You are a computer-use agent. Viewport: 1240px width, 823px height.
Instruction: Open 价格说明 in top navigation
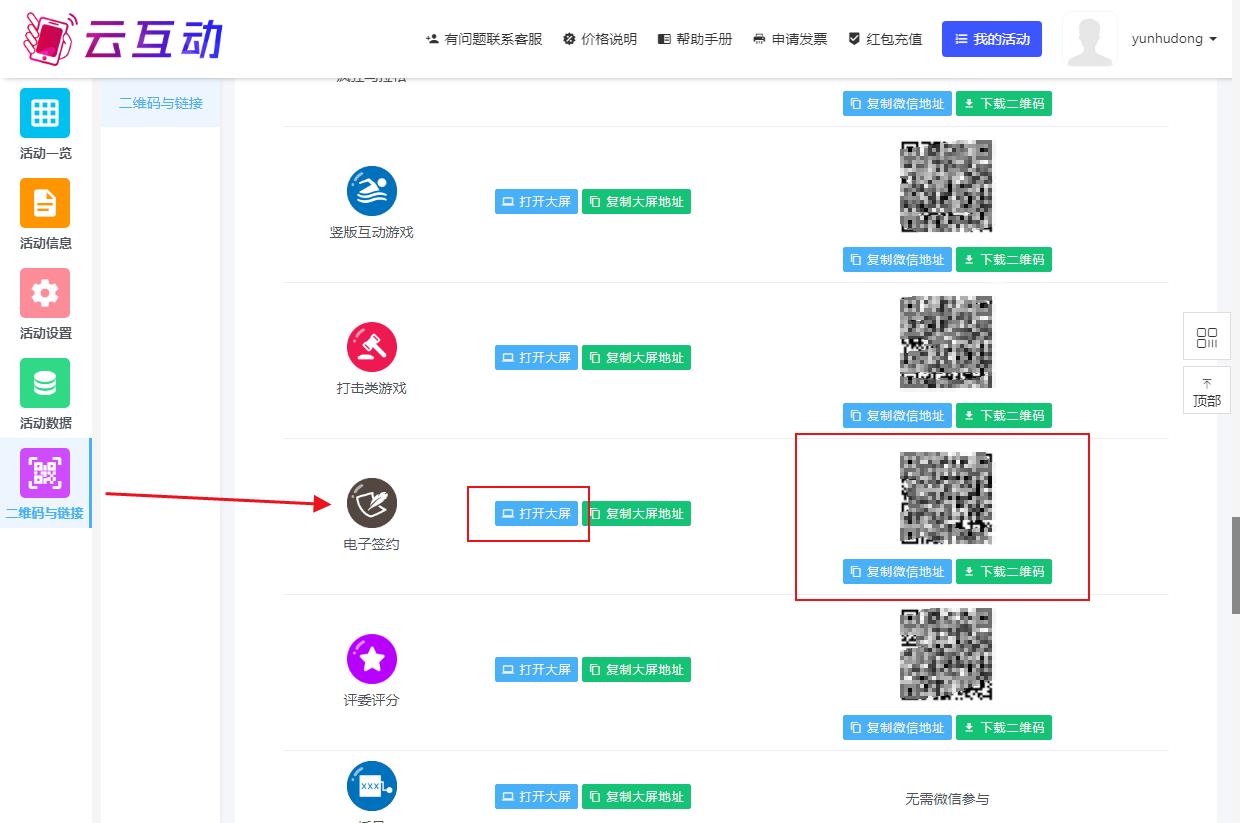point(600,39)
